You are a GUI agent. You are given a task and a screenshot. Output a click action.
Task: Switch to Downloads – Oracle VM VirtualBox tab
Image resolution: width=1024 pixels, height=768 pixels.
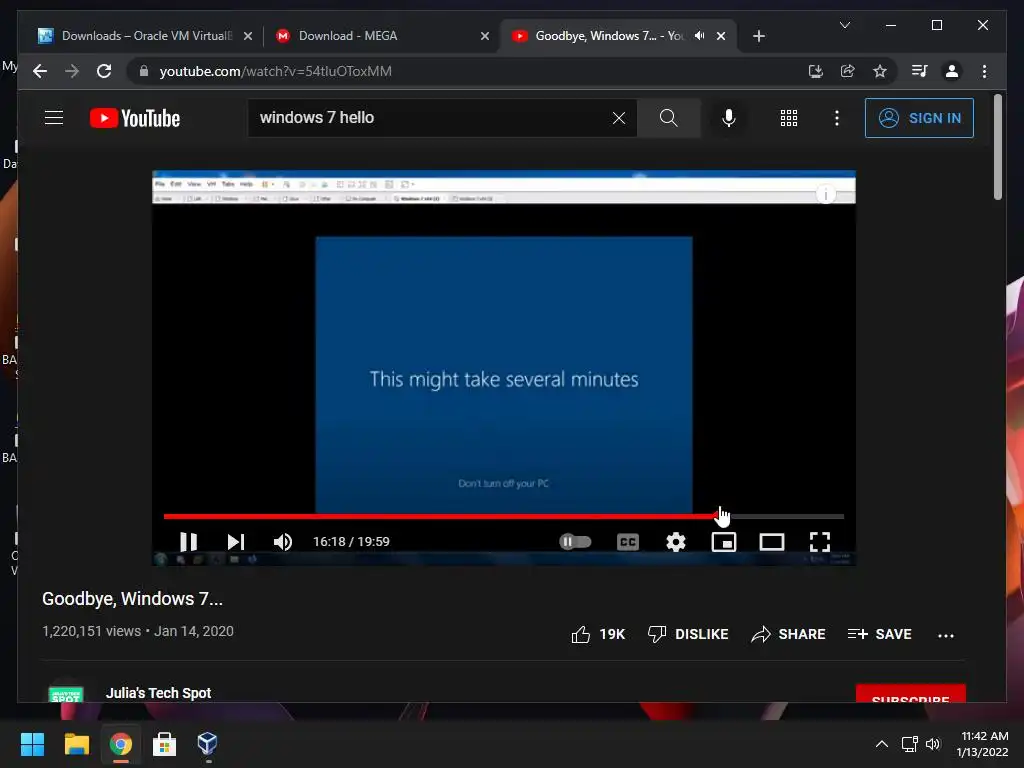146,36
